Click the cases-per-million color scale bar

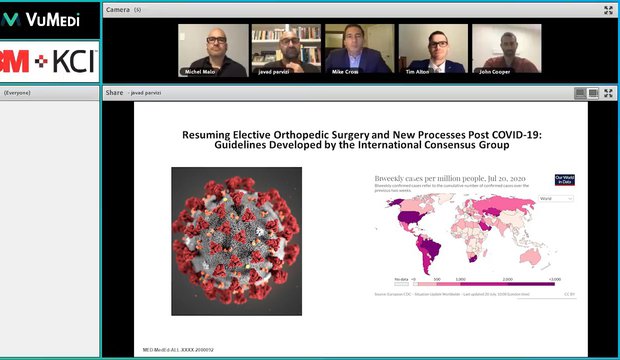coord(483,284)
